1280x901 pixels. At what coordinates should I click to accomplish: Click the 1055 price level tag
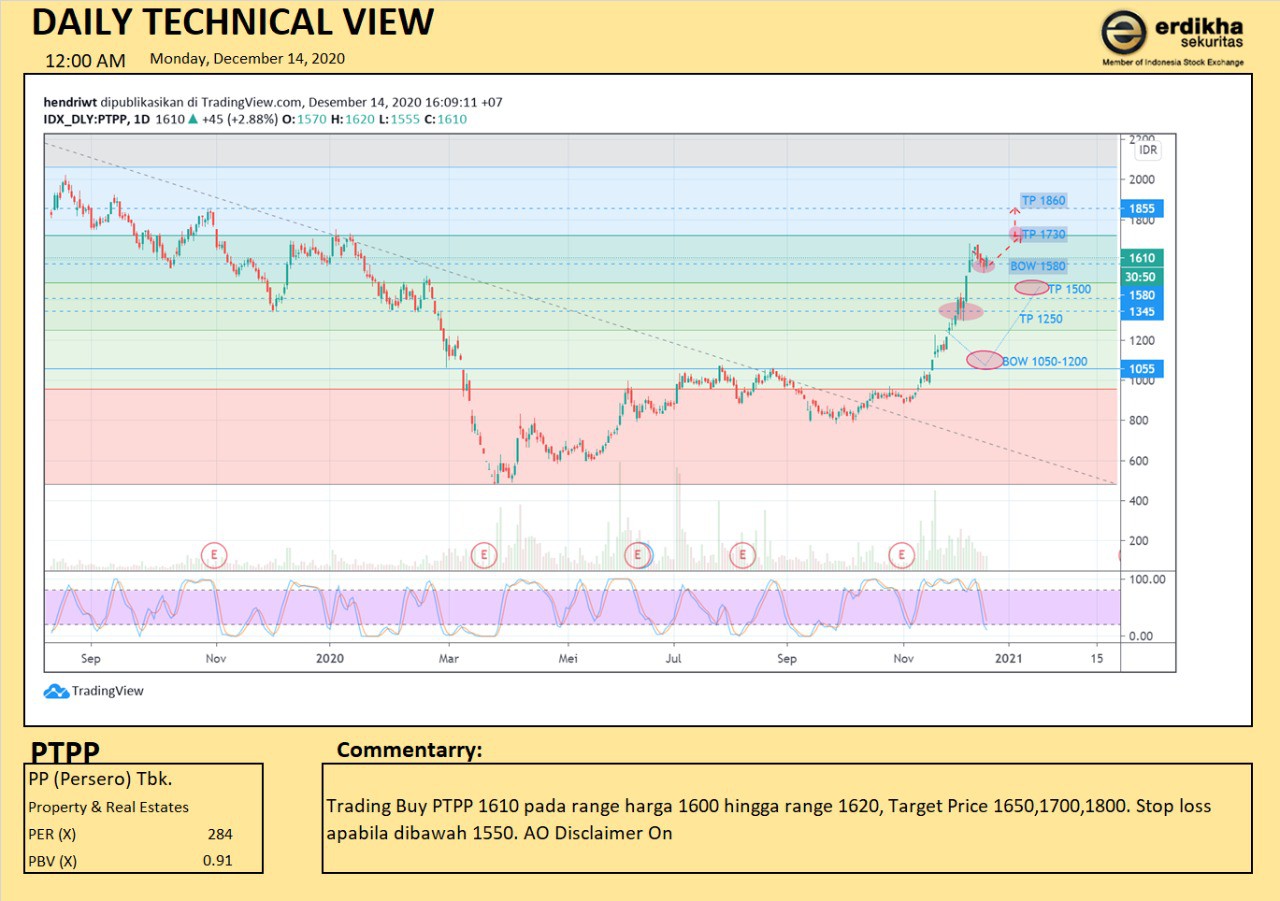(1142, 369)
